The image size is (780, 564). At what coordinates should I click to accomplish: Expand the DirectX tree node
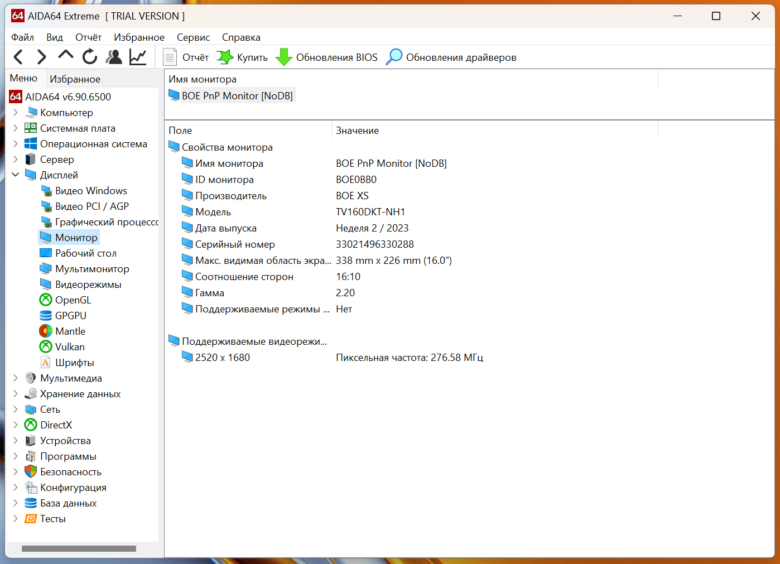[15, 425]
